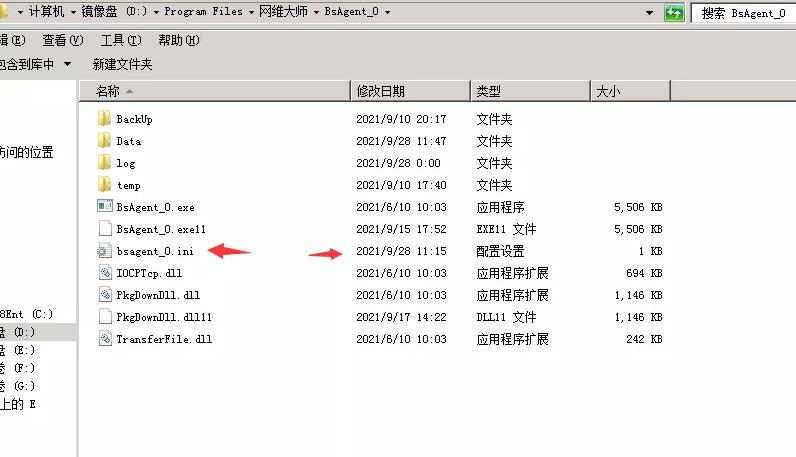Sort by the 修改日期 column header

coord(411,91)
